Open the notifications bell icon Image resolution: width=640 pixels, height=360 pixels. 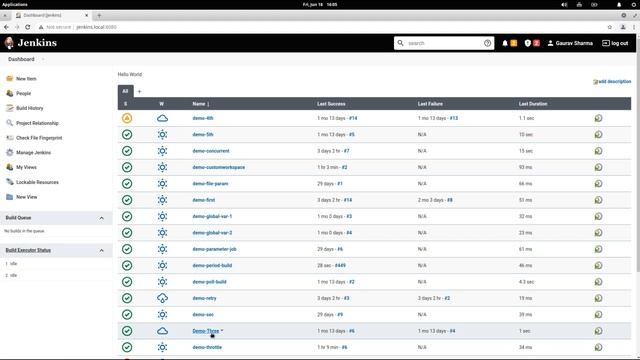pyautogui.click(x=505, y=43)
